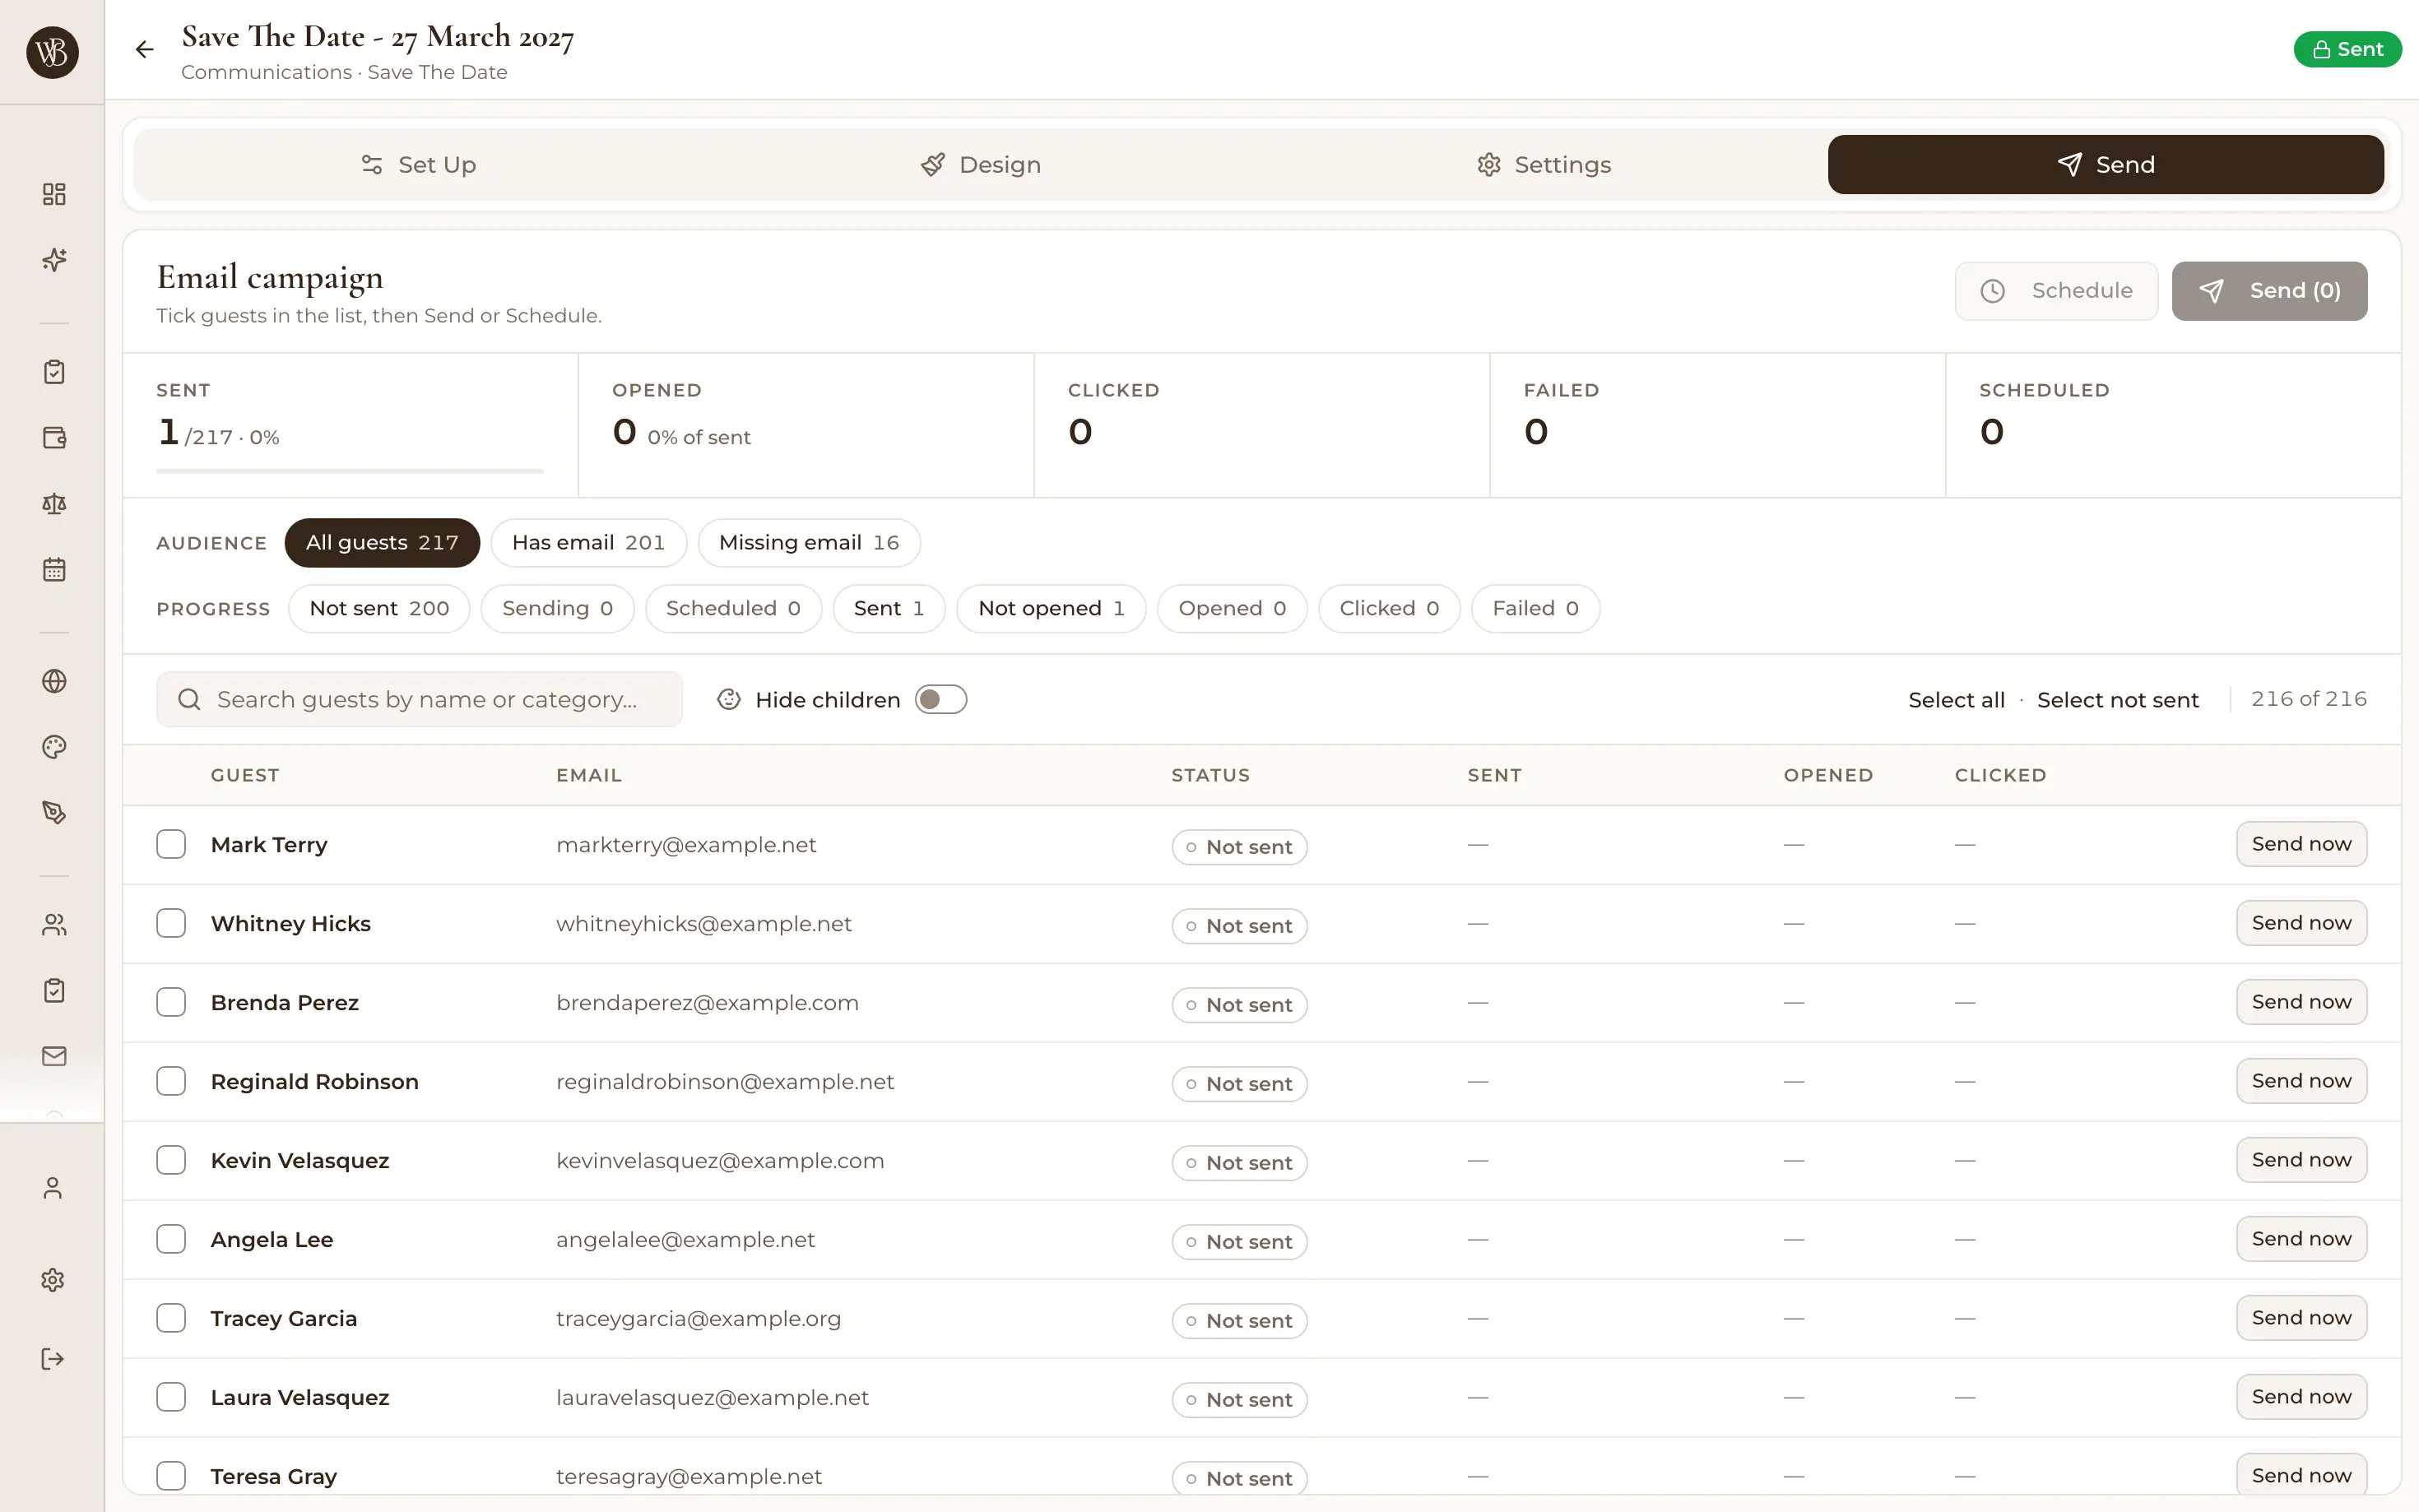Filter progress by Not opened 1
Image resolution: width=2419 pixels, height=1512 pixels.
(1051, 608)
